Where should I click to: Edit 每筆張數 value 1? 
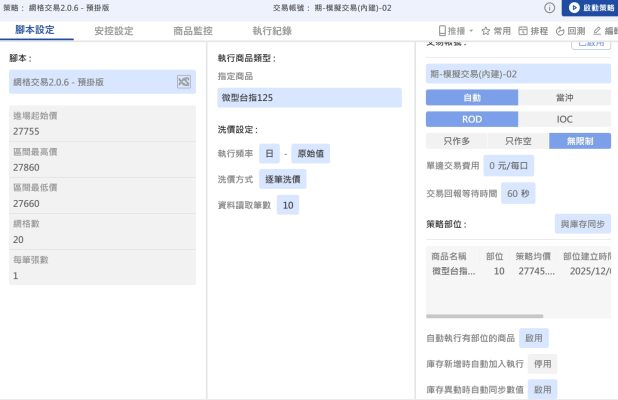[x=102, y=268]
